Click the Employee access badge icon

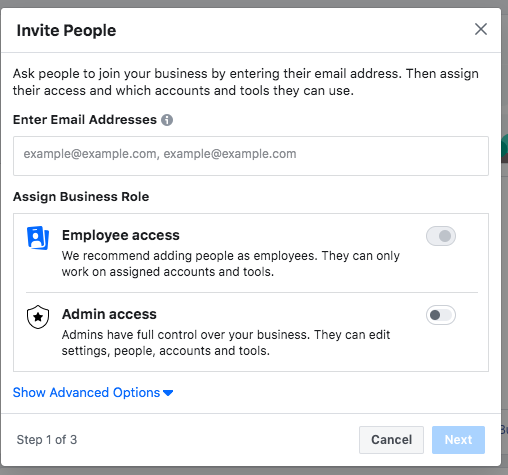pyautogui.click(x=38, y=238)
